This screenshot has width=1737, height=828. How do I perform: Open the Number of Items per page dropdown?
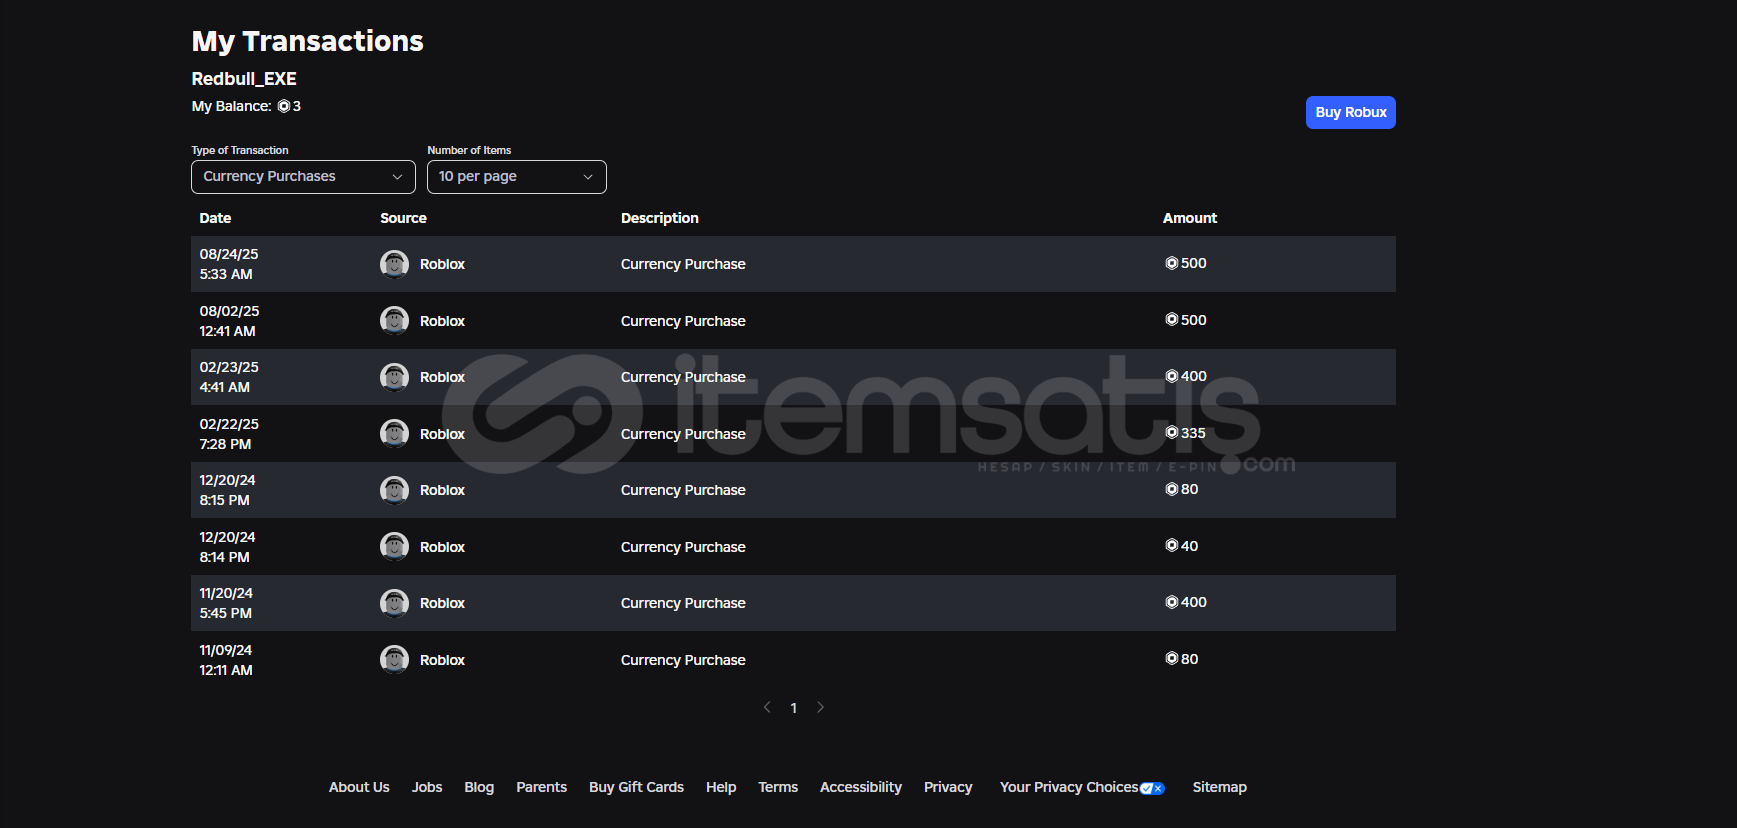[x=517, y=177]
